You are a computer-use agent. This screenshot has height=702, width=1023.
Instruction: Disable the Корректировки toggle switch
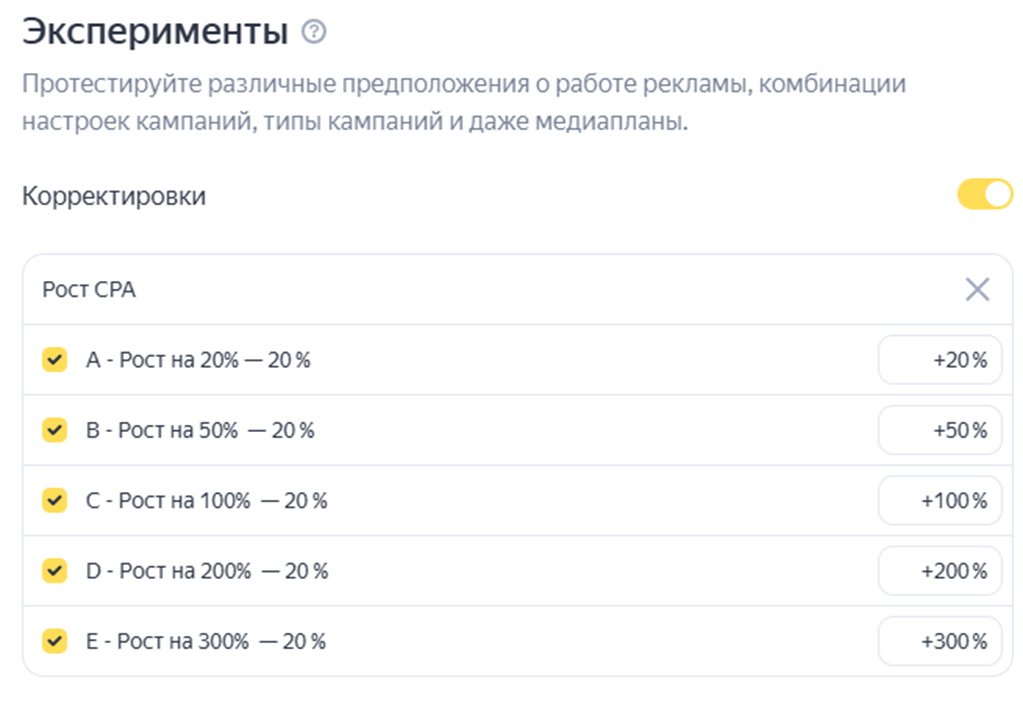click(x=985, y=195)
